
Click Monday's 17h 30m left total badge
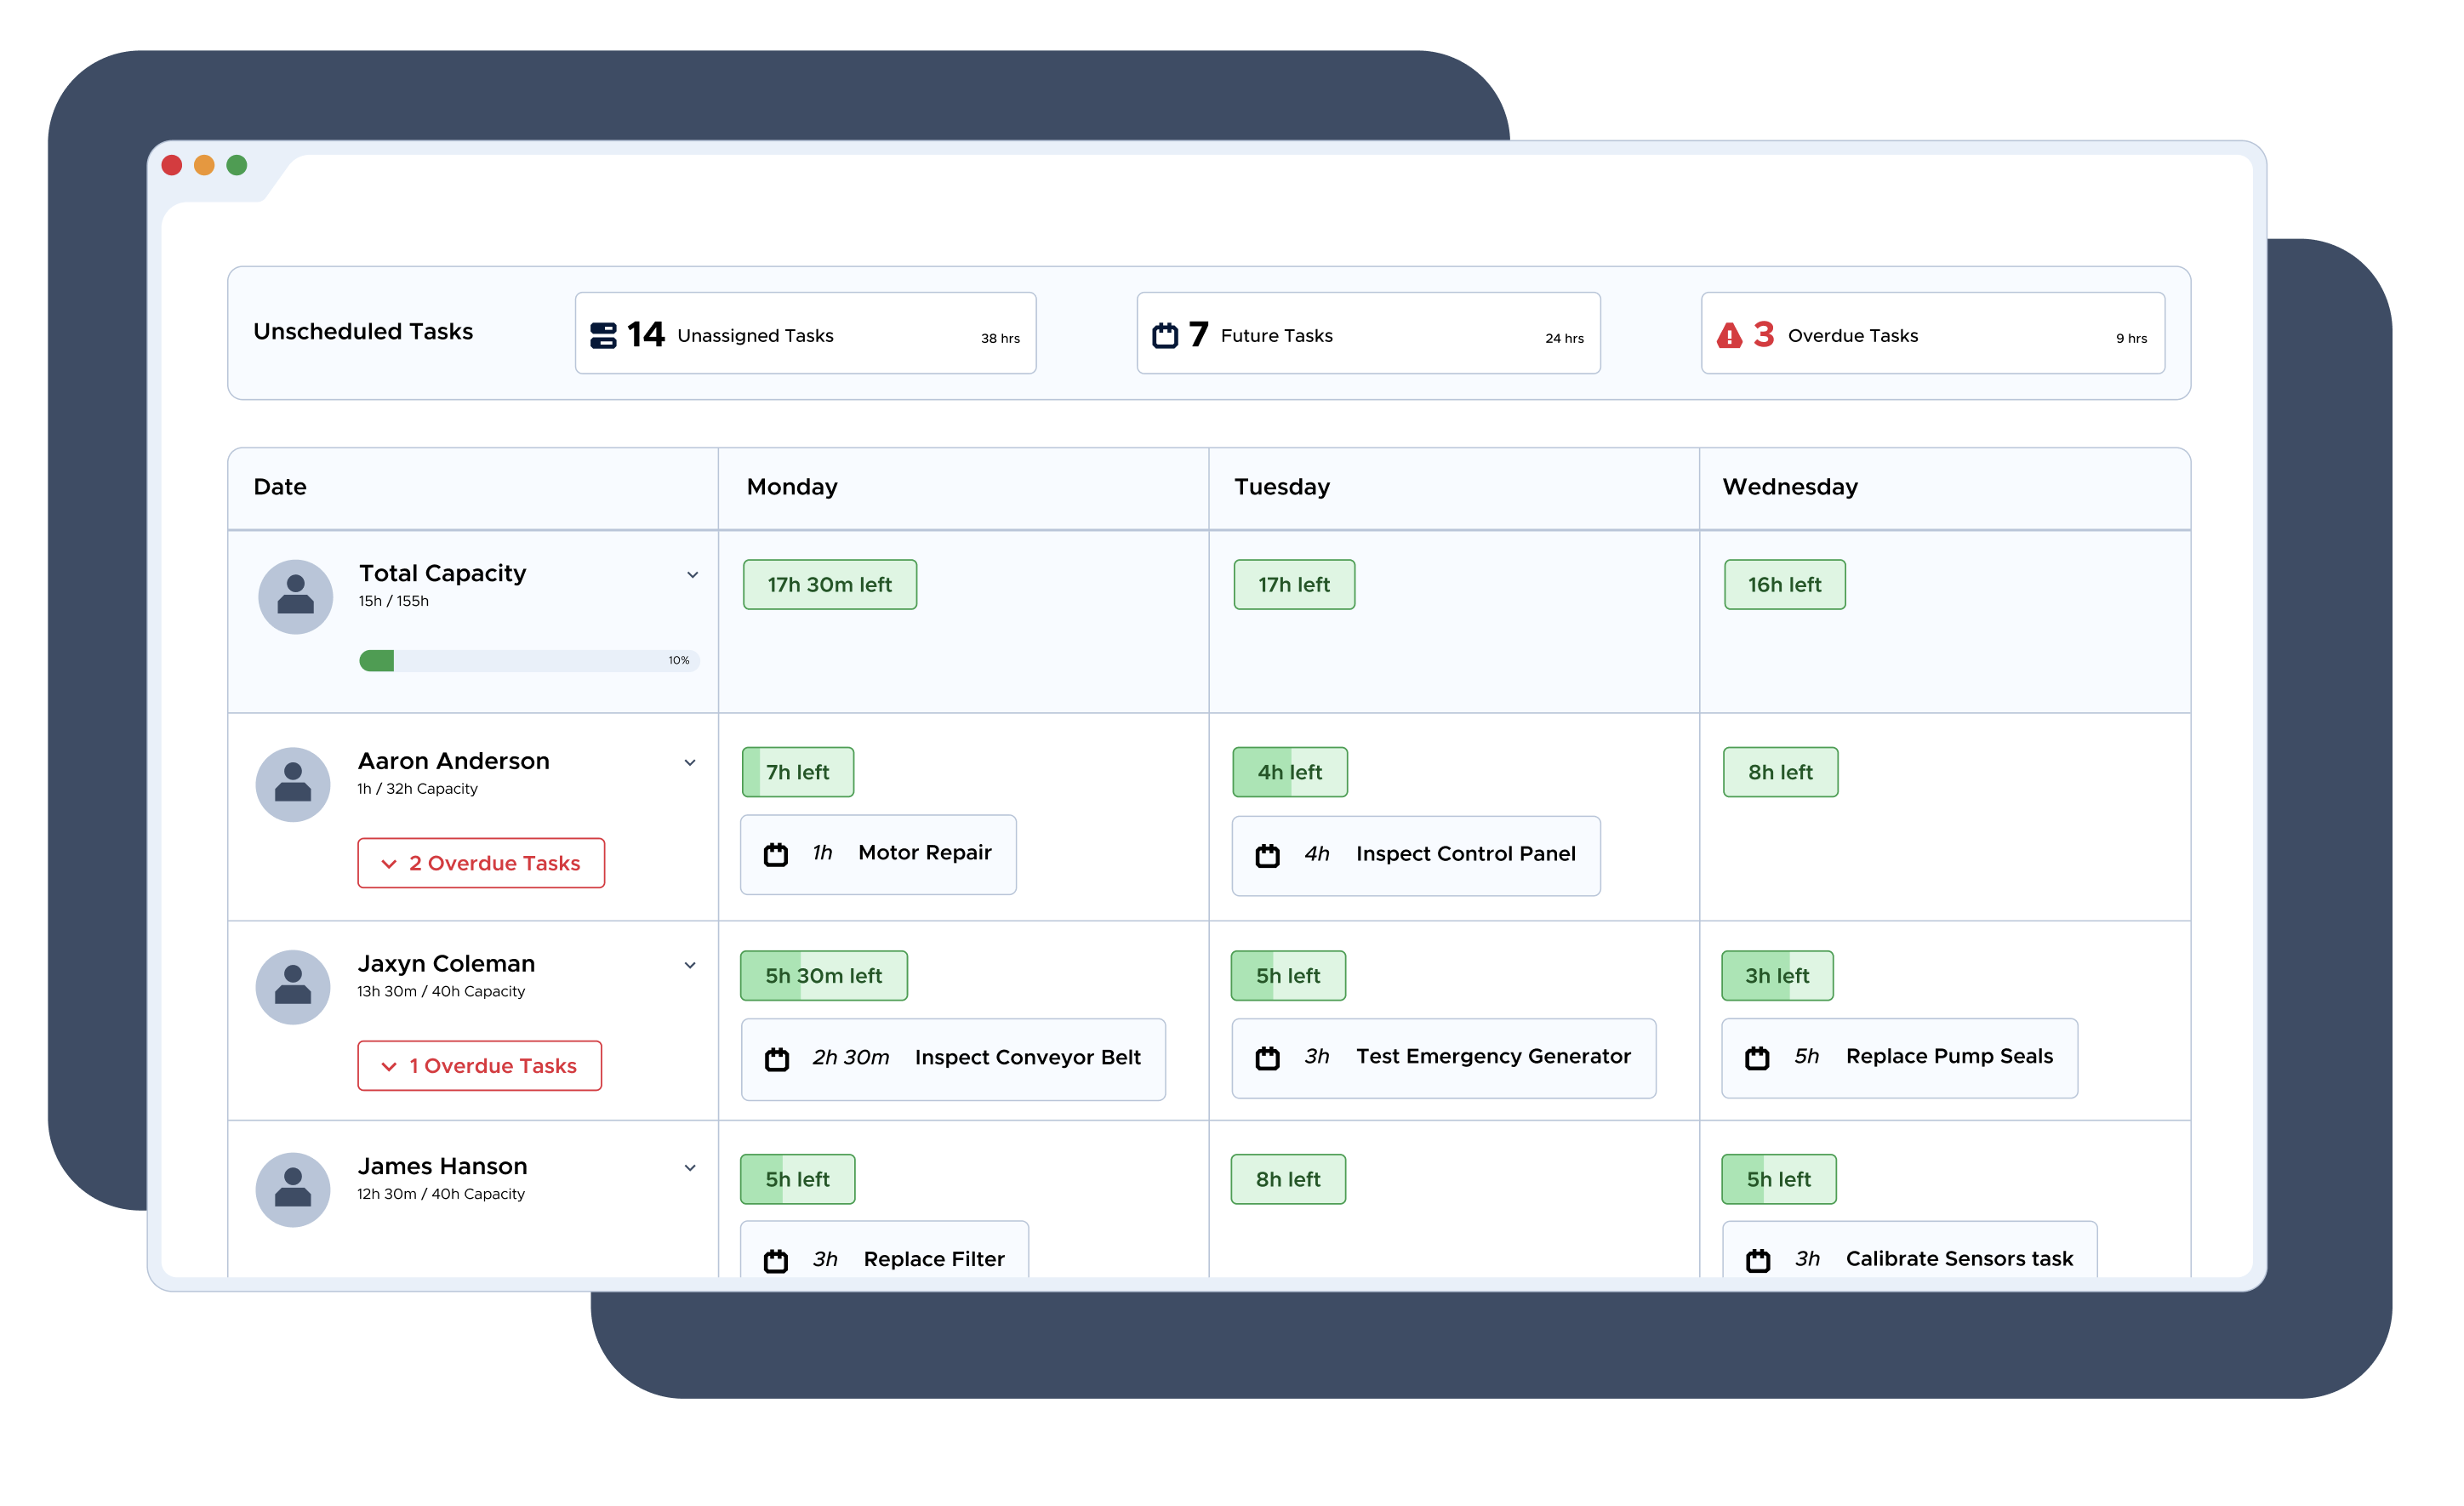[x=830, y=585]
